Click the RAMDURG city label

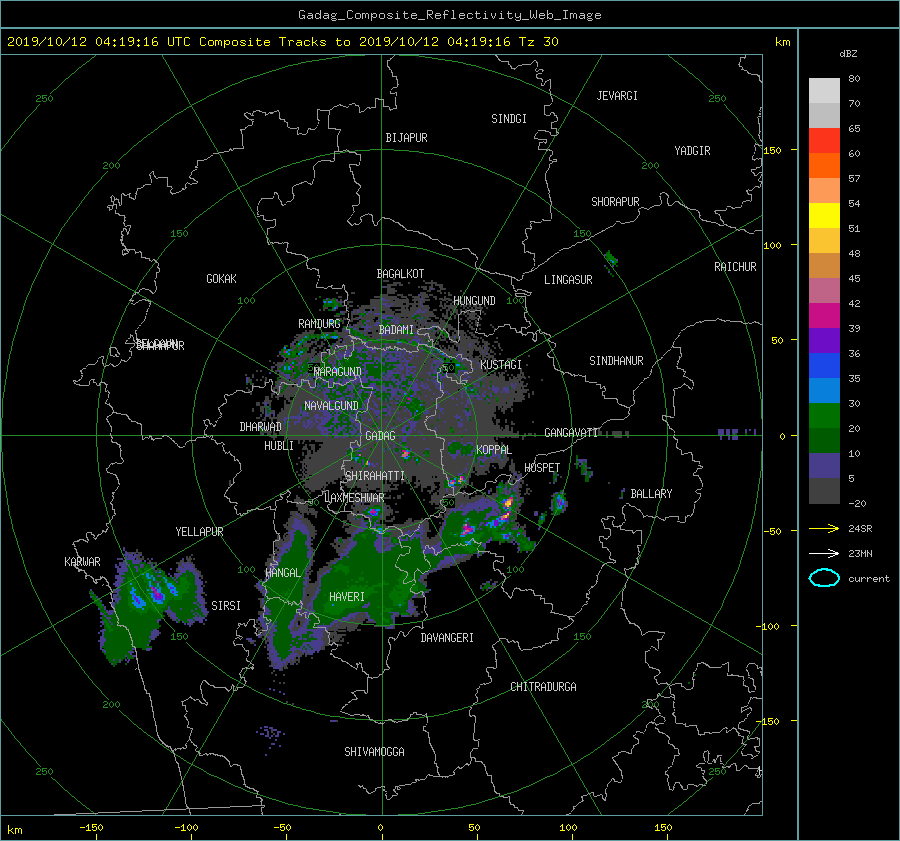[319, 324]
